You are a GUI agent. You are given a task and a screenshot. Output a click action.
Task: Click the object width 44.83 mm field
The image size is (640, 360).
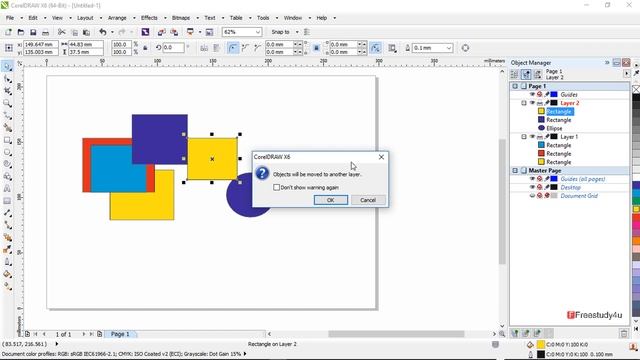[x=85, y=44]
